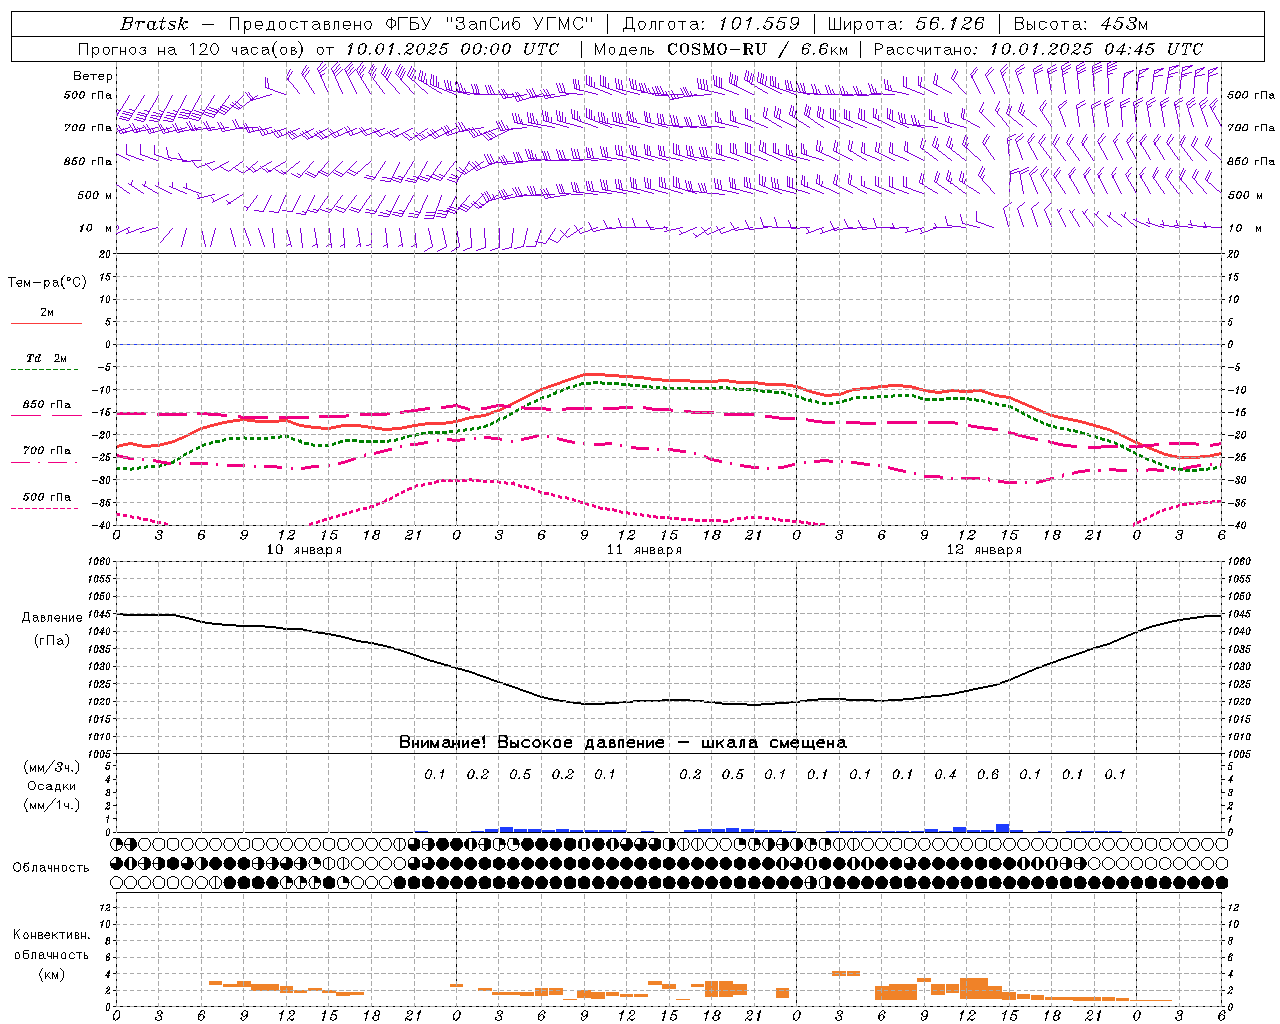This screenshot has width=1280, height=1024.
Task: Click the '700 гПа' entry in temperature legend
Action: pyautogui.click(x=46, y=450)
